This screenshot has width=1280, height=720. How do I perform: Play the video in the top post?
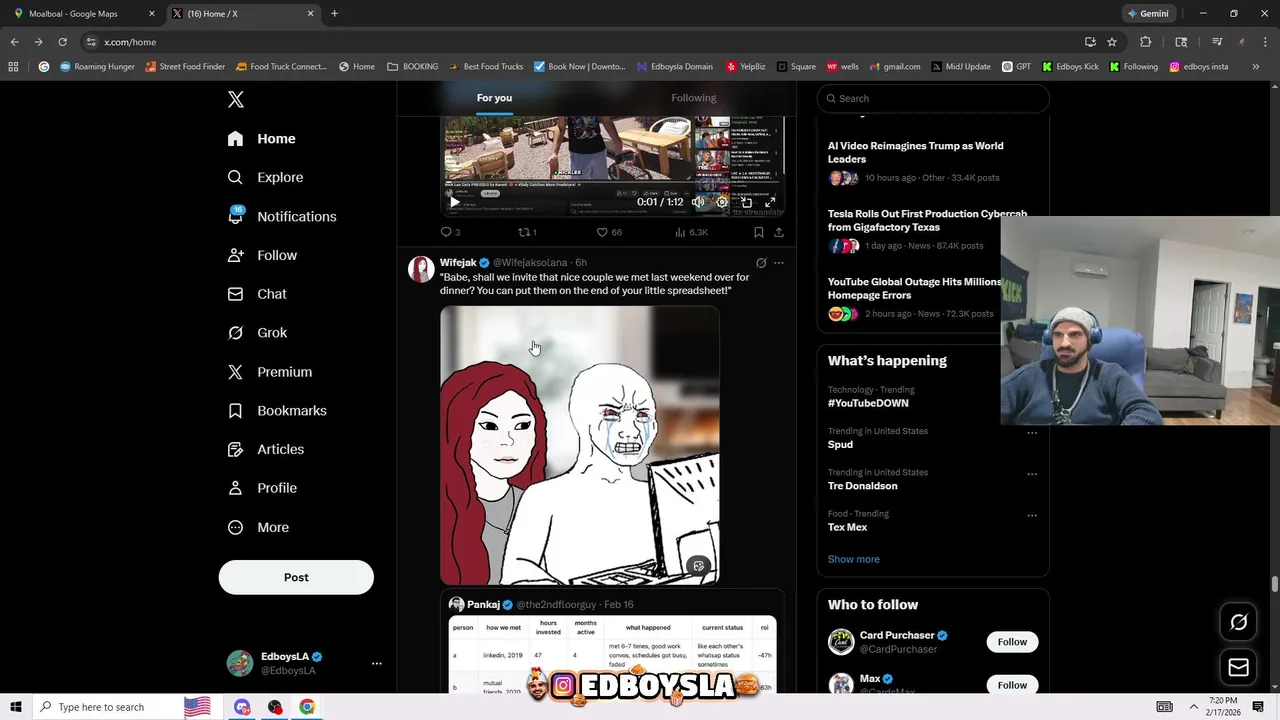(x=454, y=202)
